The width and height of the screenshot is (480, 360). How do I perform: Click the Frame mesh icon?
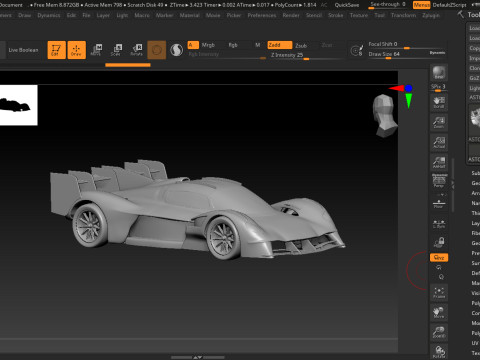(x=439, y=292)
